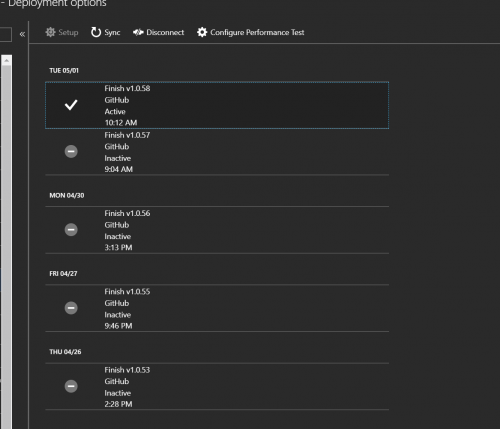Select the Finish v1.0.56 deployment title
Image resolution: width=500 pixels, height=429 pixels.
(127, 213)
